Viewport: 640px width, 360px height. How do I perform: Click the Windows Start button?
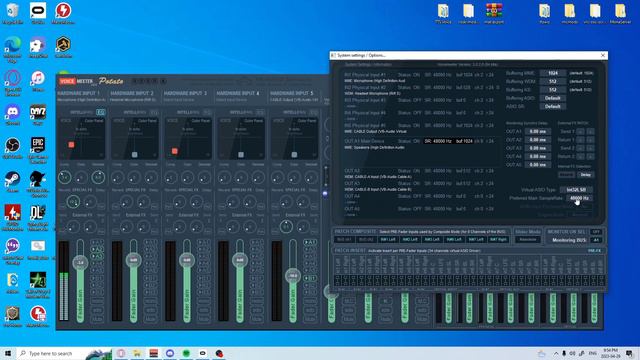click(x=8, y=353)
